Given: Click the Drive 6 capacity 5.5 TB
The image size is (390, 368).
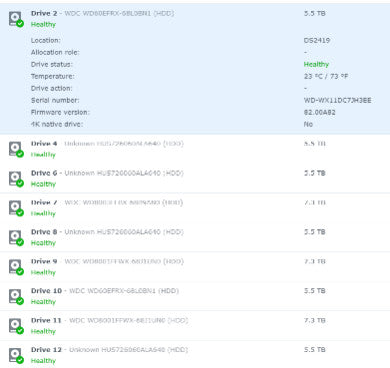Looking at the screenshot, I should click(x=315, y=173).
